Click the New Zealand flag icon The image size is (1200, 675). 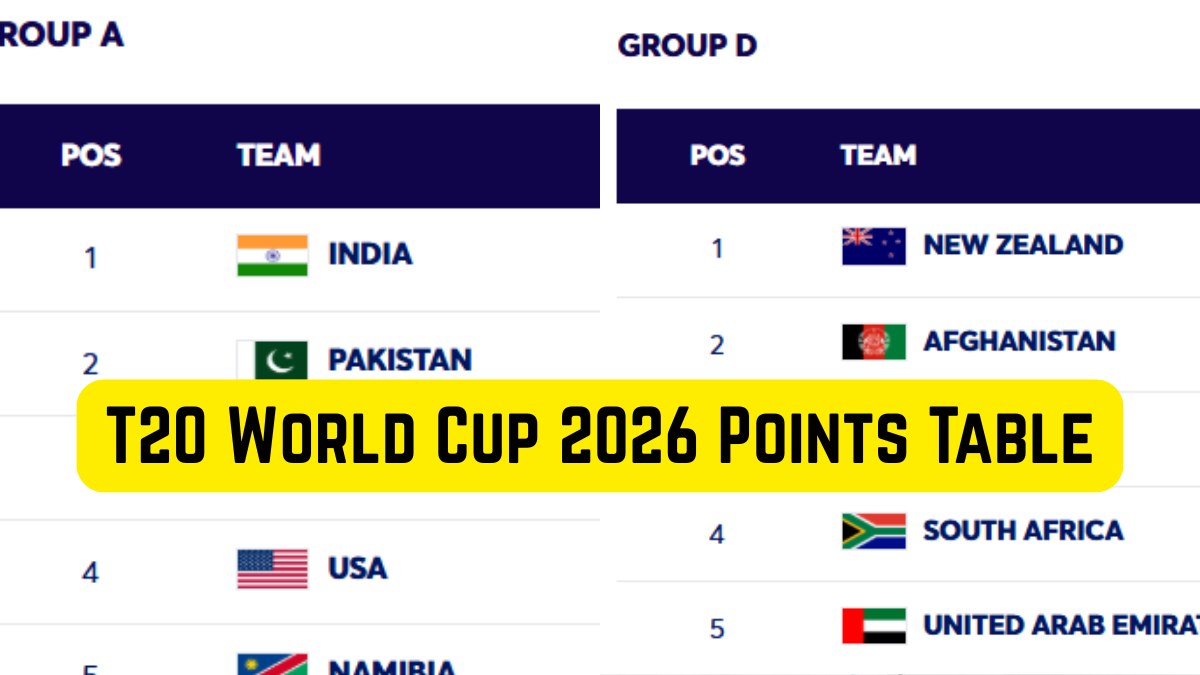coord(873,246)
